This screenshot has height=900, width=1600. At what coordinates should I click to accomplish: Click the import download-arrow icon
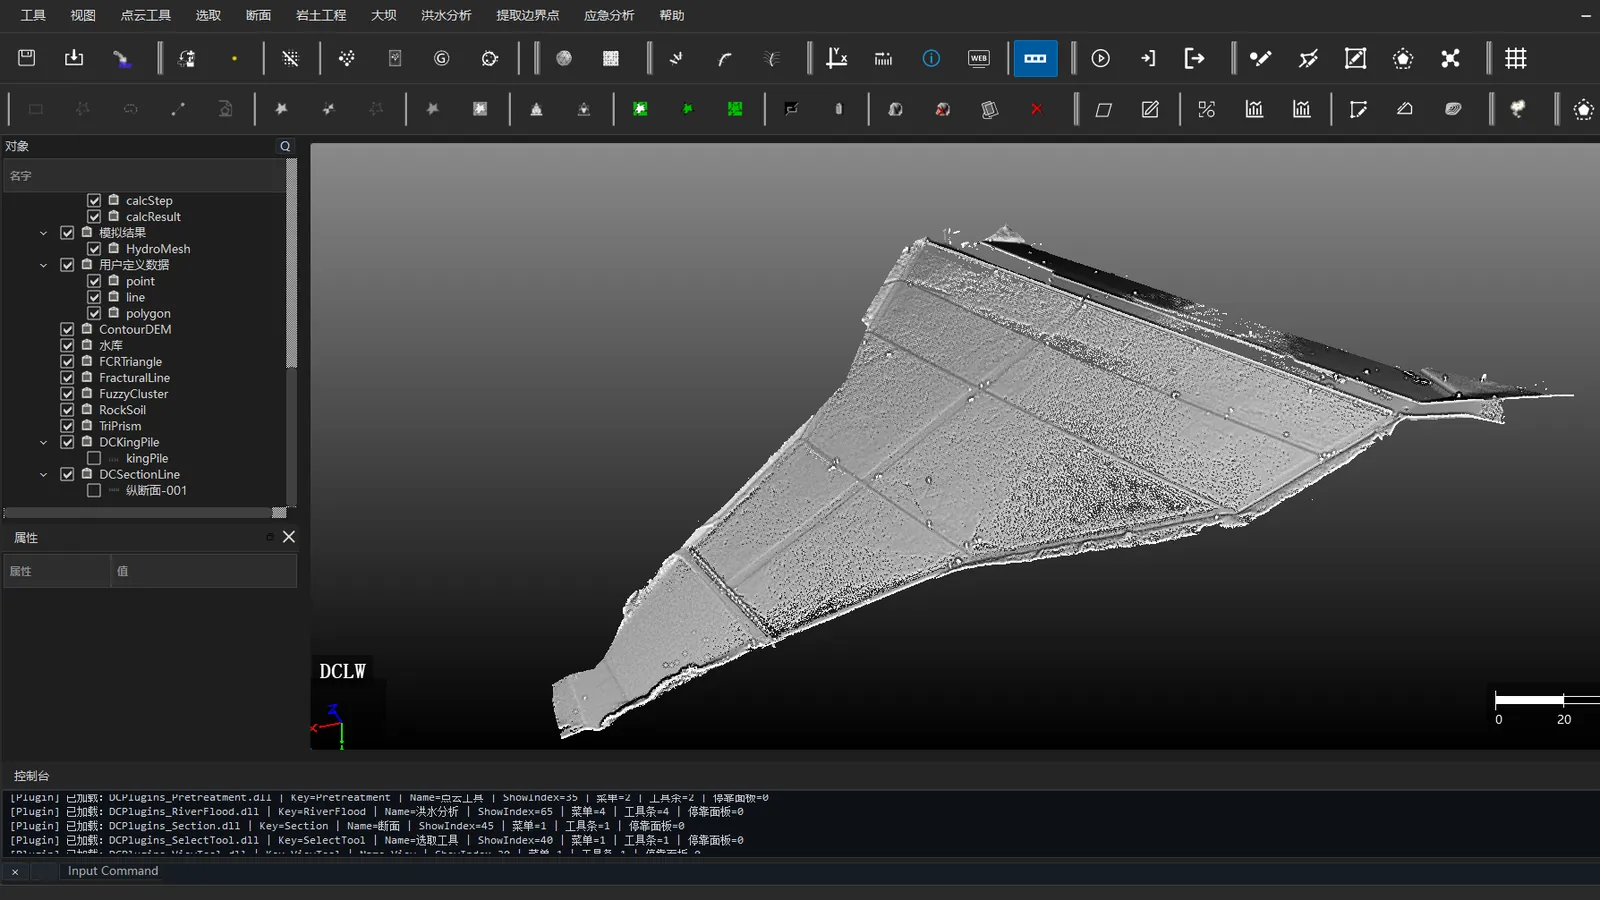pyautogui.click(x=74, y=58)
